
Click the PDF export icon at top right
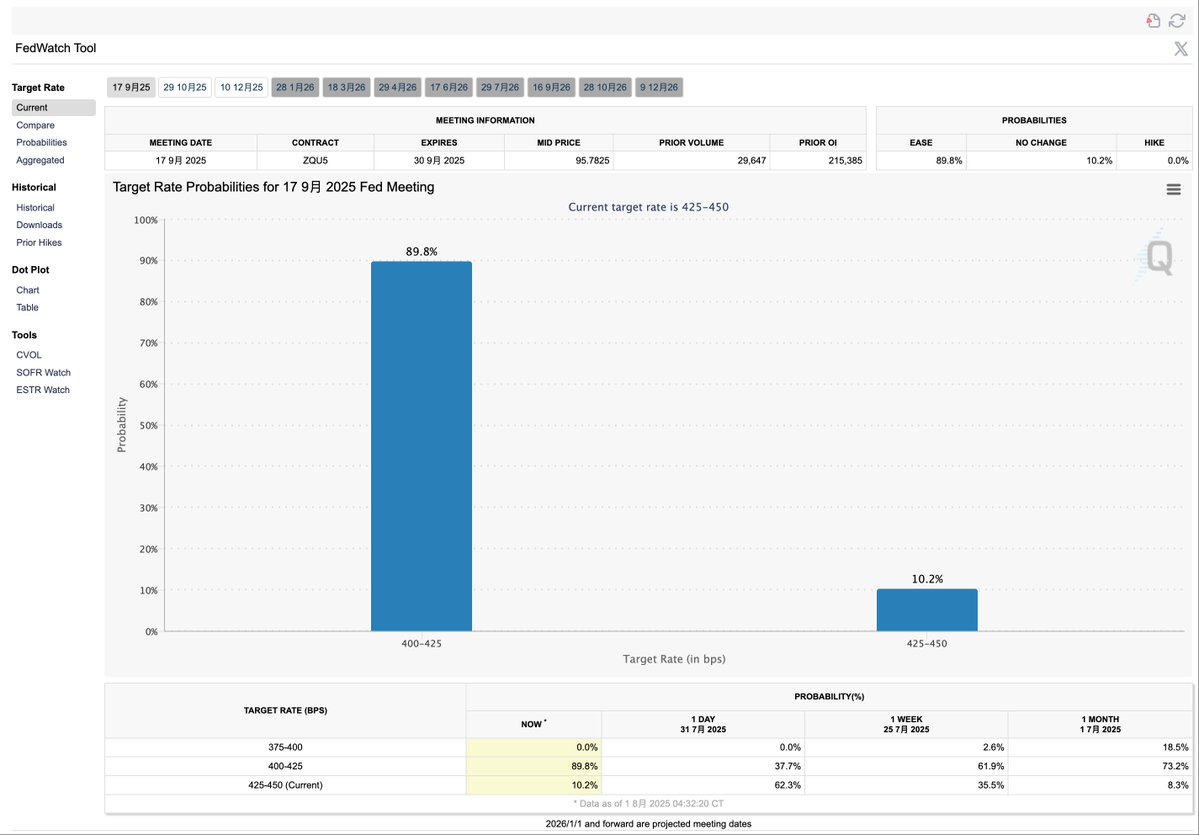tap(1153, 21)
